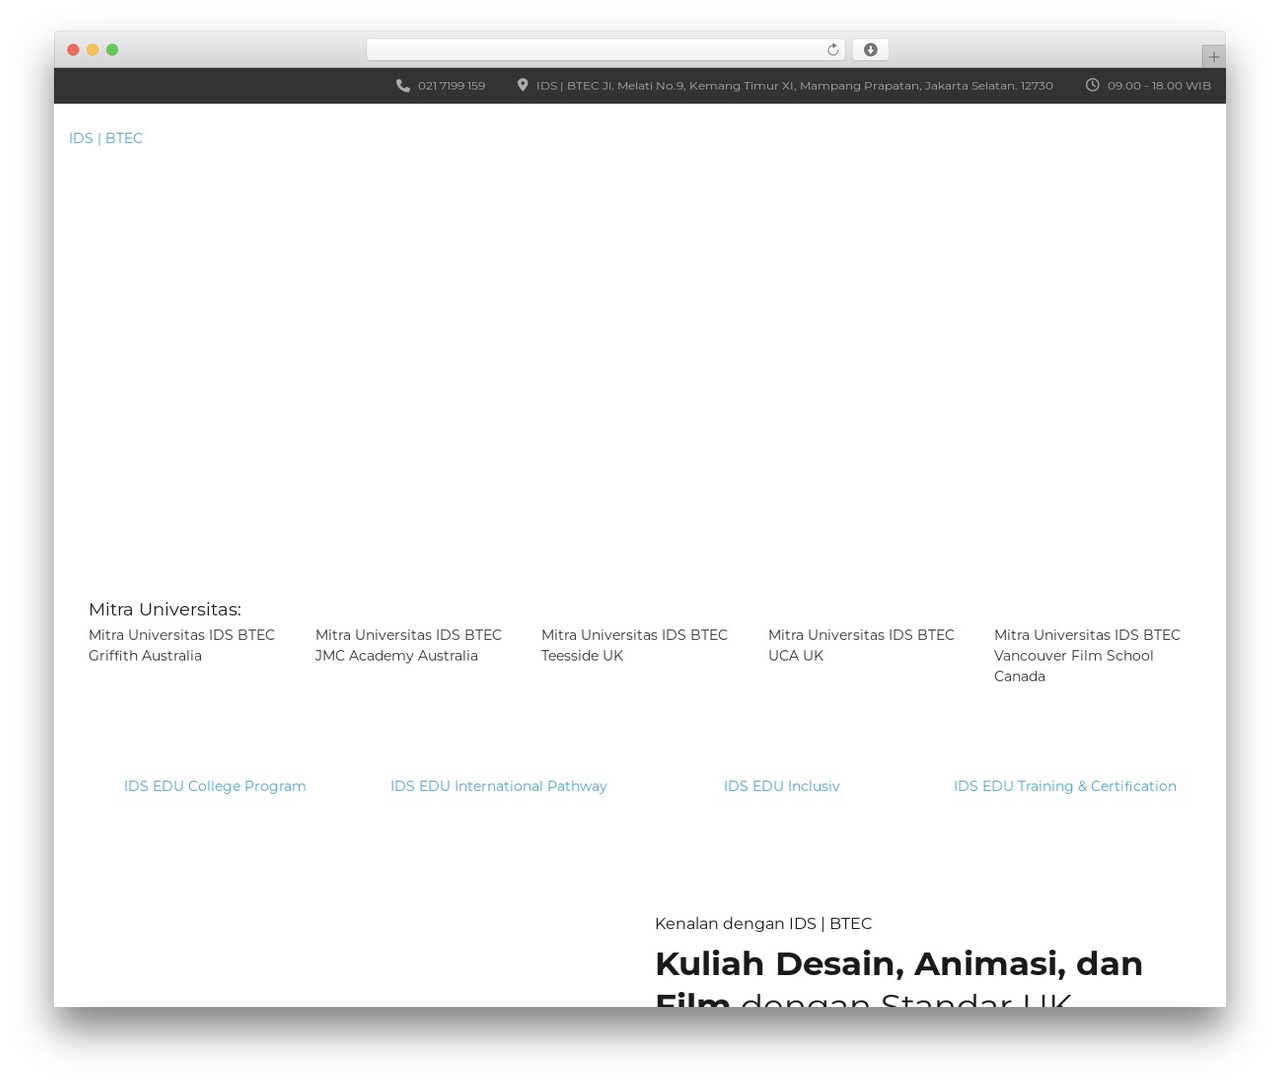Click the Mitra Universitas: heading
1280x1084 pixels.
tap(165, 609)
